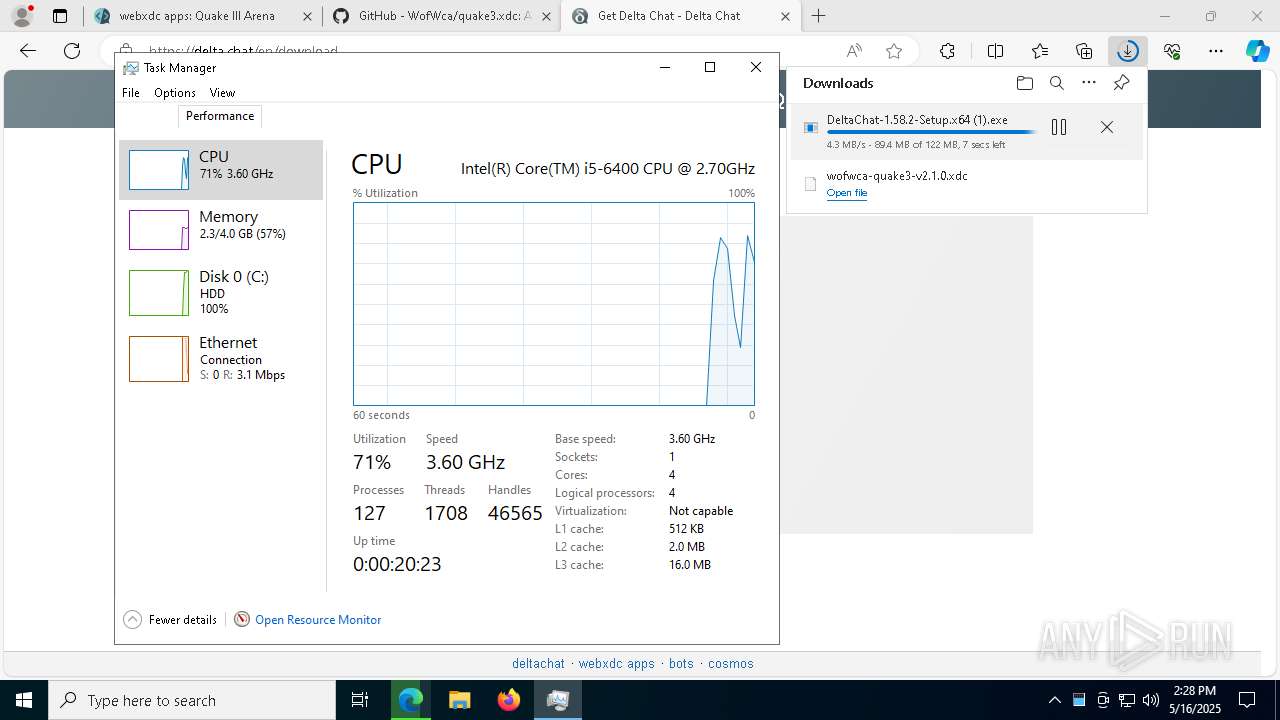Open Task View on the taskbar

click(360, 700)
